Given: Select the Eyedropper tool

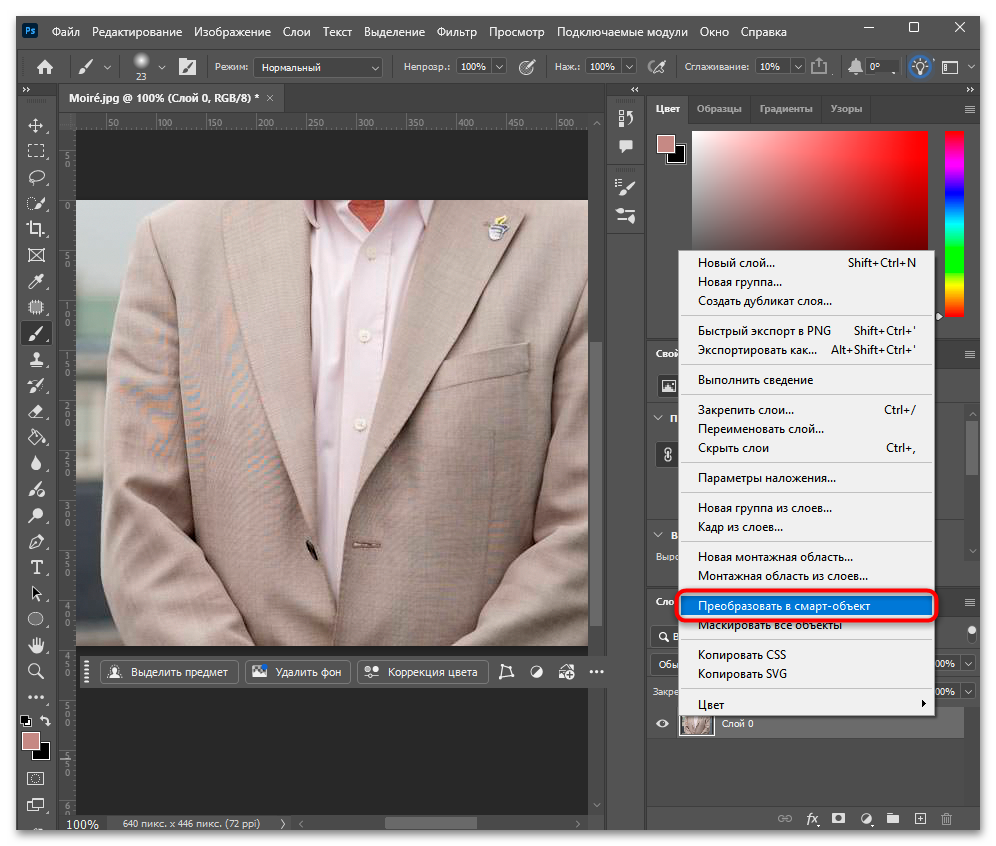Looking at the screenshot, I should point(36,281).
